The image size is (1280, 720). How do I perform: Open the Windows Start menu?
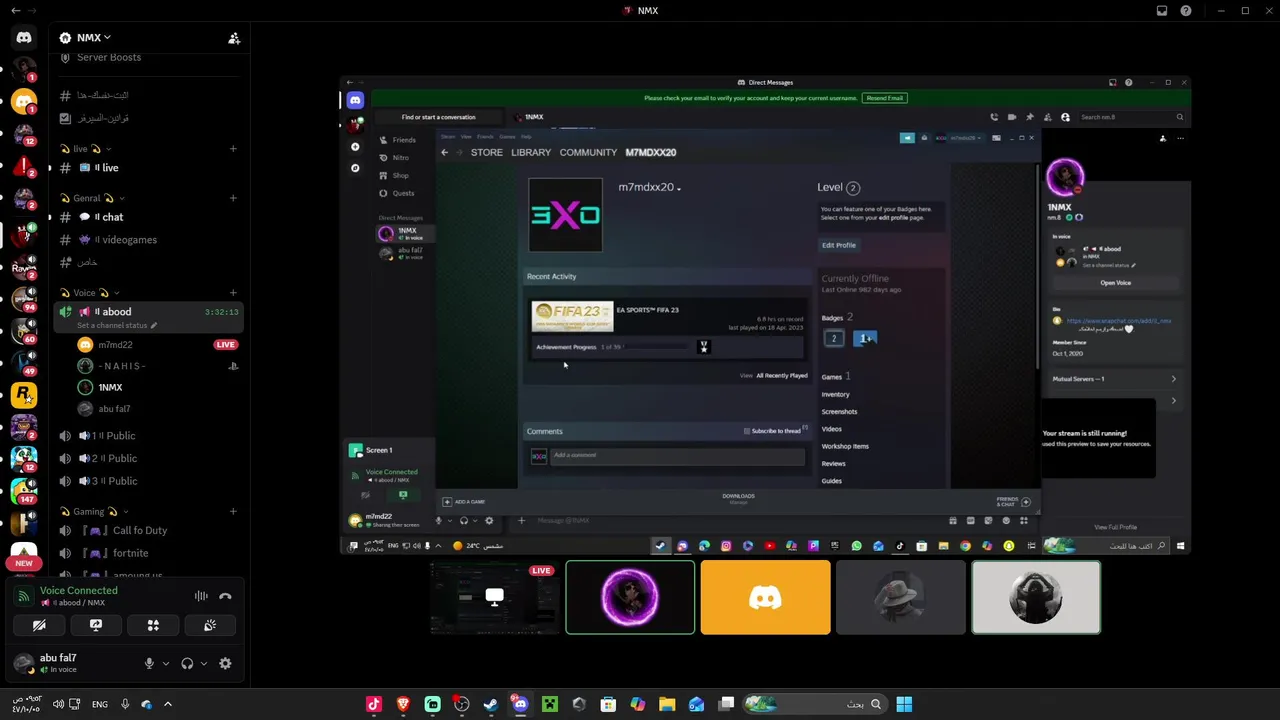(904, 704)
